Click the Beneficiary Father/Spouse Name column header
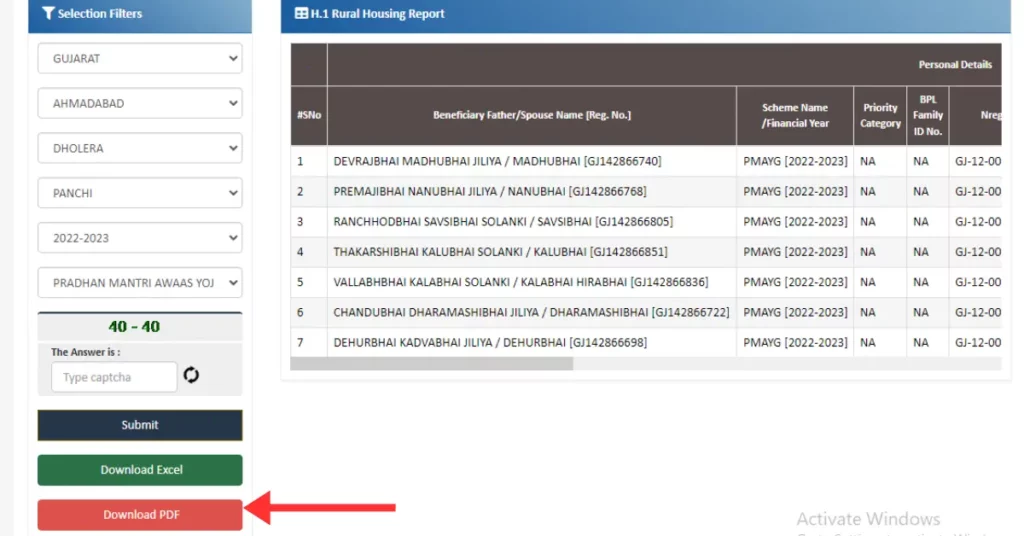Image resolution: width=1024 pixels, height=536 pixels. 531,116
